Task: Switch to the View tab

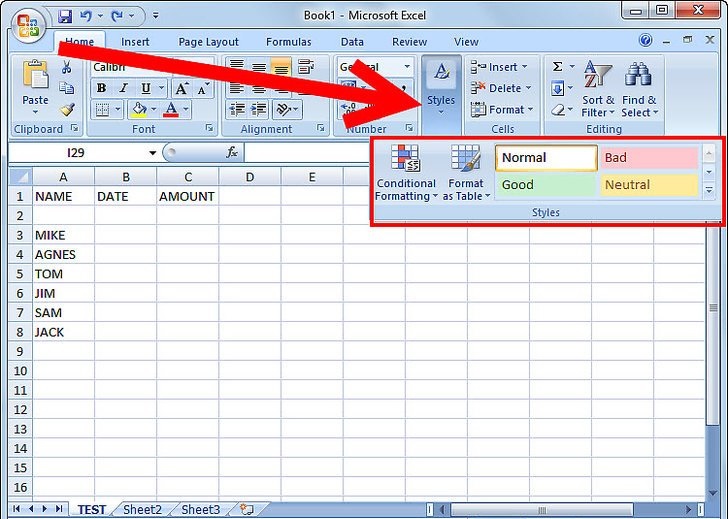Action: coord(466,42)
